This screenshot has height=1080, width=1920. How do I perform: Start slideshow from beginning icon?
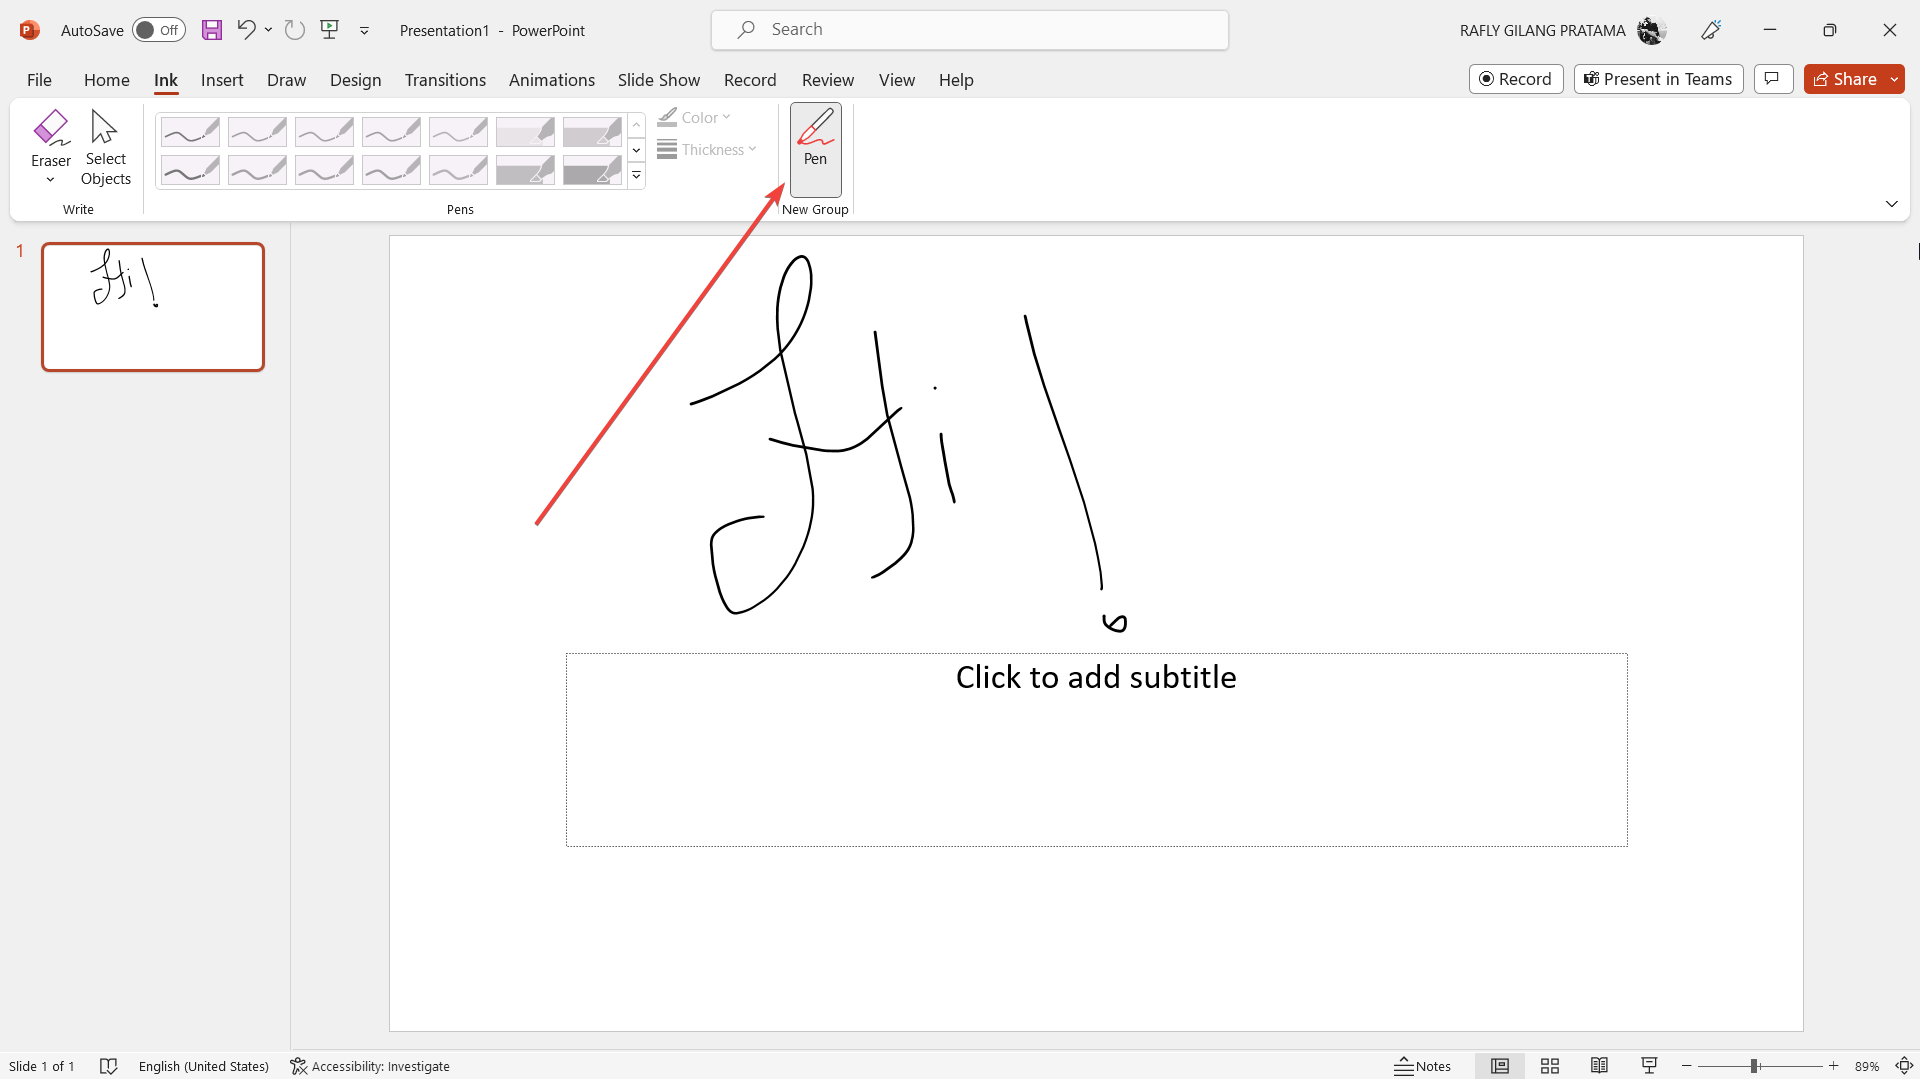click(x=329, y=30)
